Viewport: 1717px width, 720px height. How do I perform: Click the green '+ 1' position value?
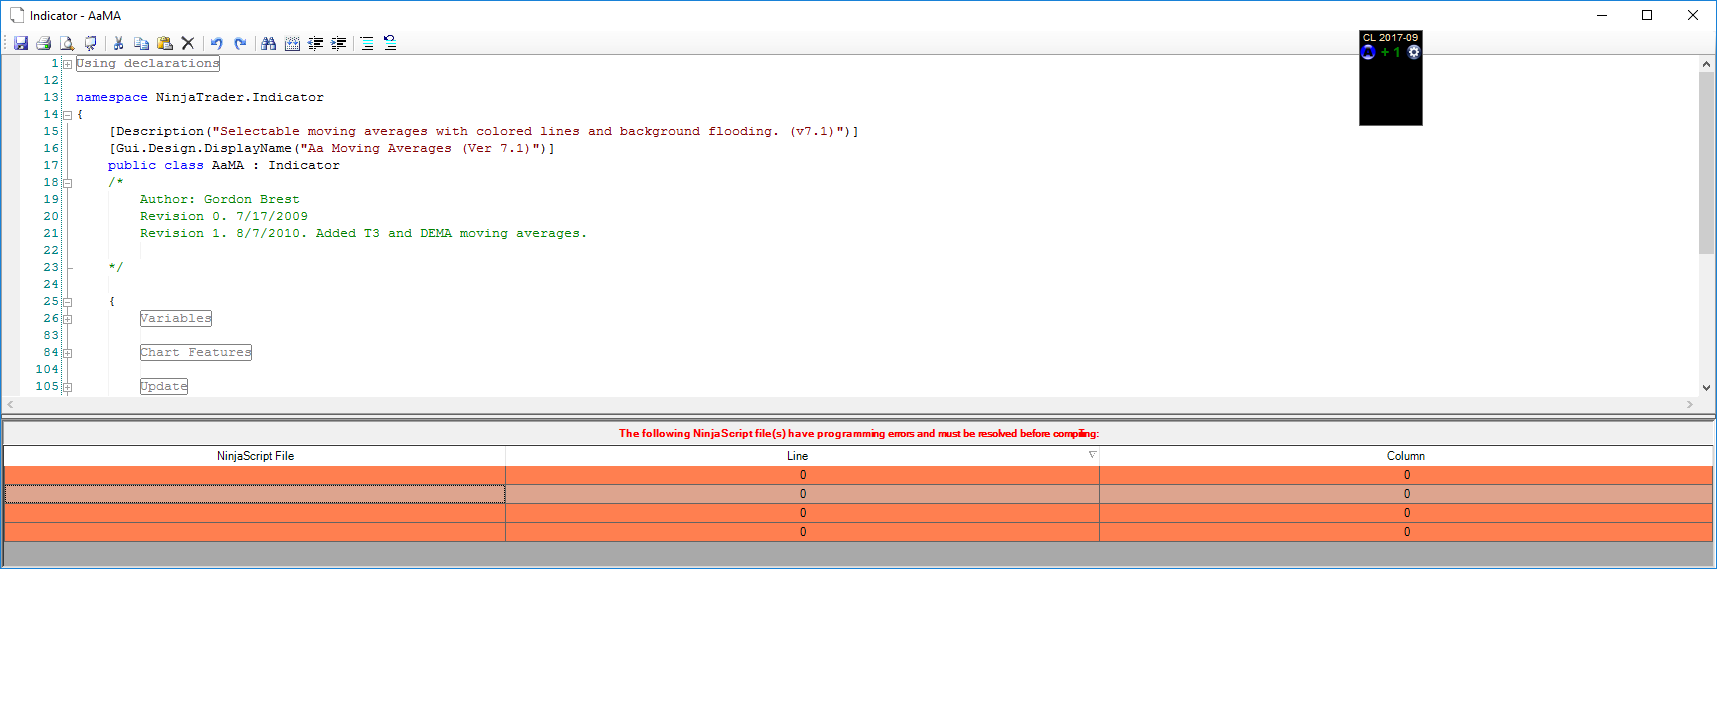[x=1391, y=52]
